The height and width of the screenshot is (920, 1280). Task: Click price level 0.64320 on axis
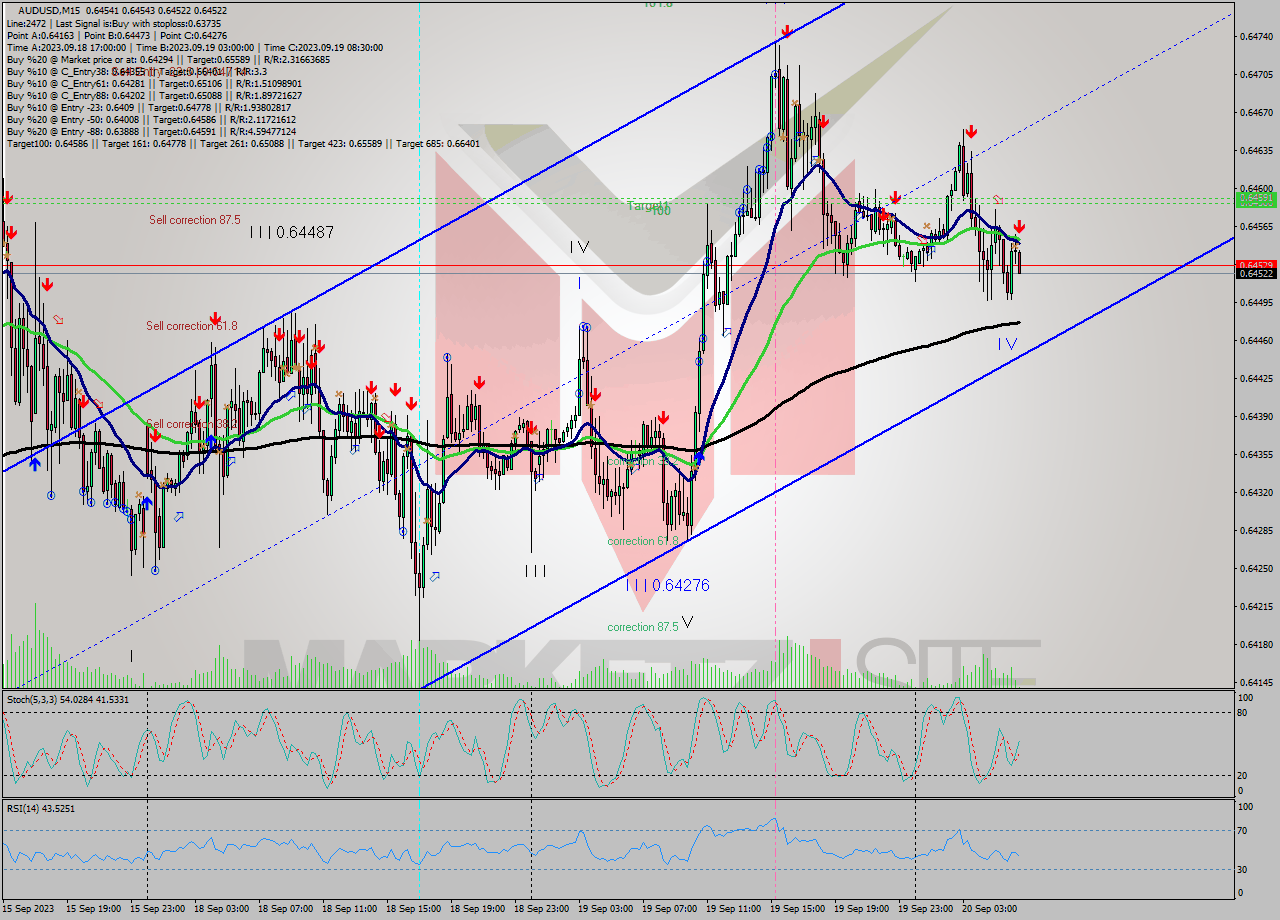tap(1256, 493)
